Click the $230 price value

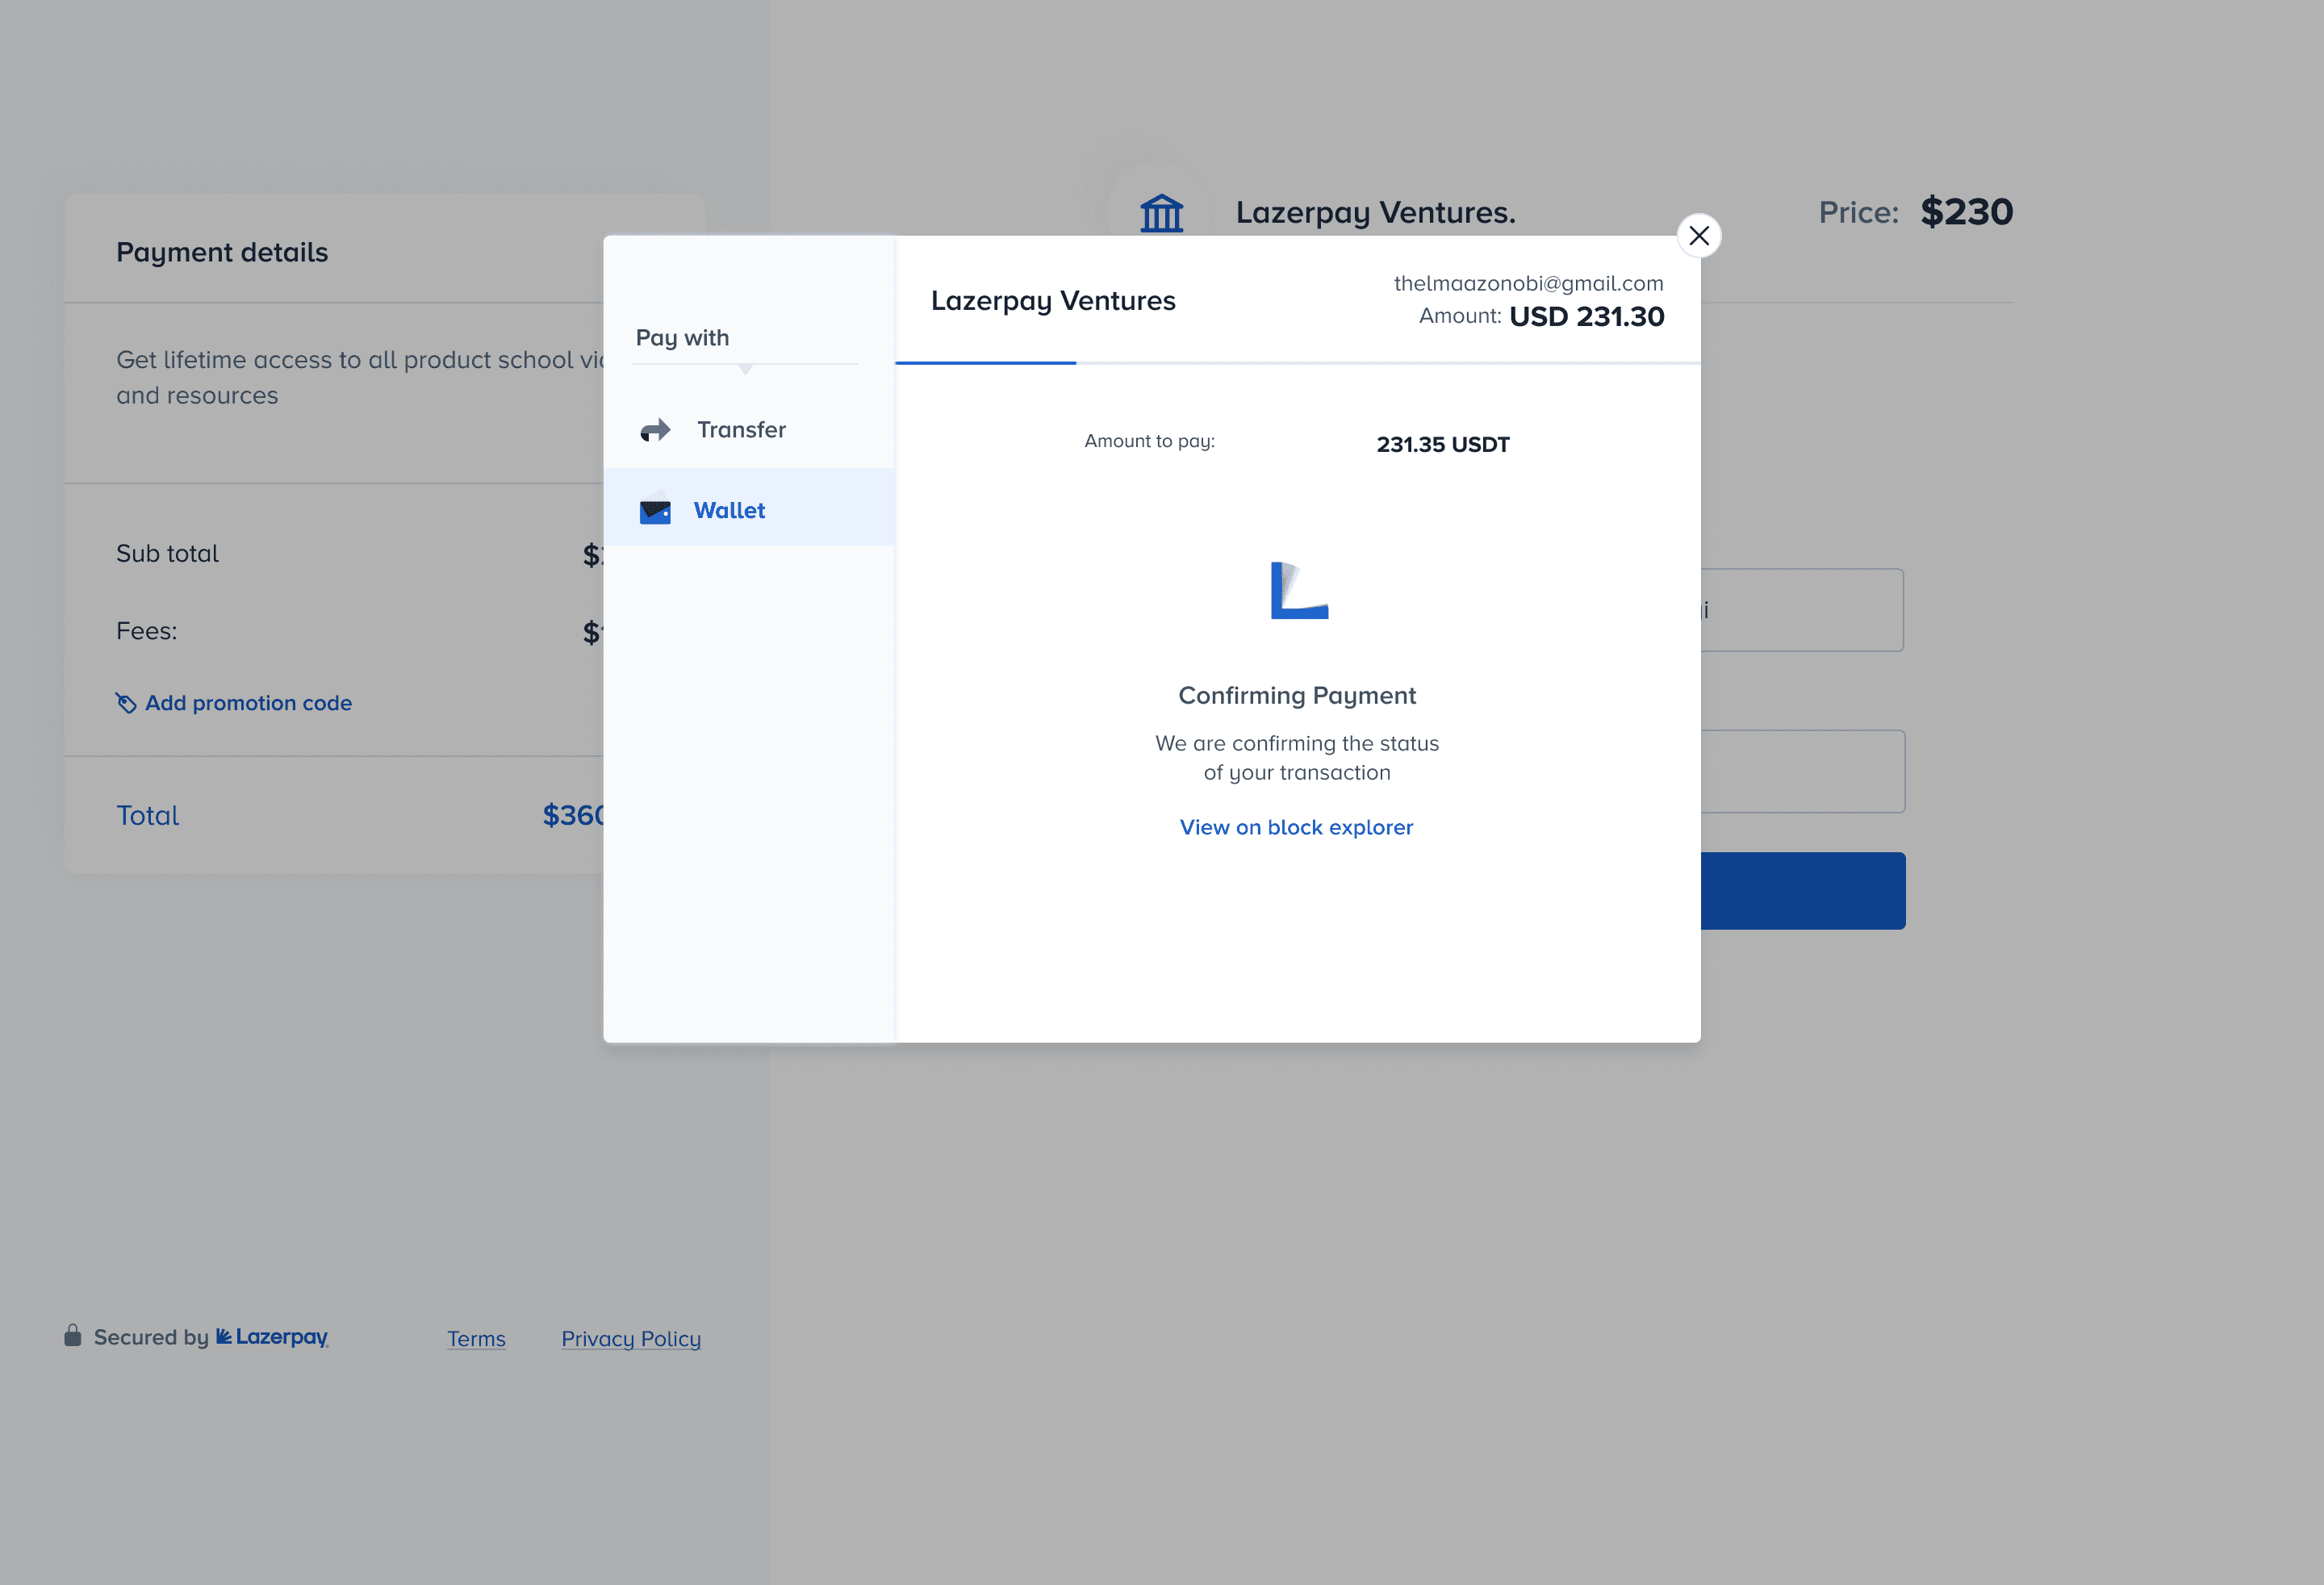[x=1966, y=212]
